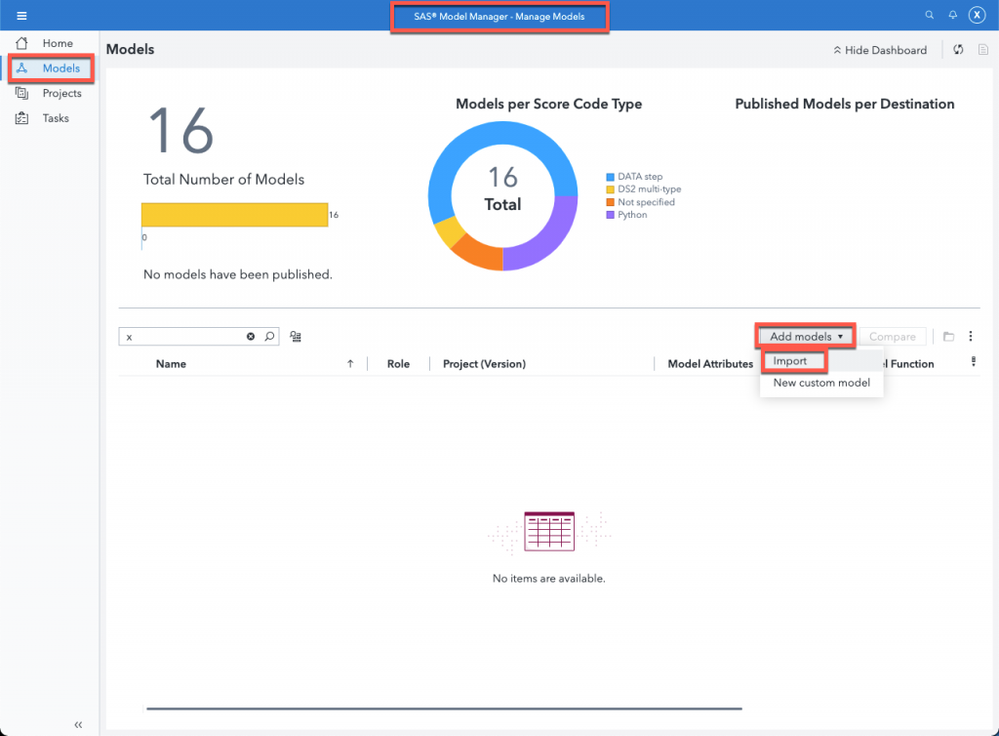The image size is (999, 736).
Task: Click the Home house icon
Action: point(22,43)
